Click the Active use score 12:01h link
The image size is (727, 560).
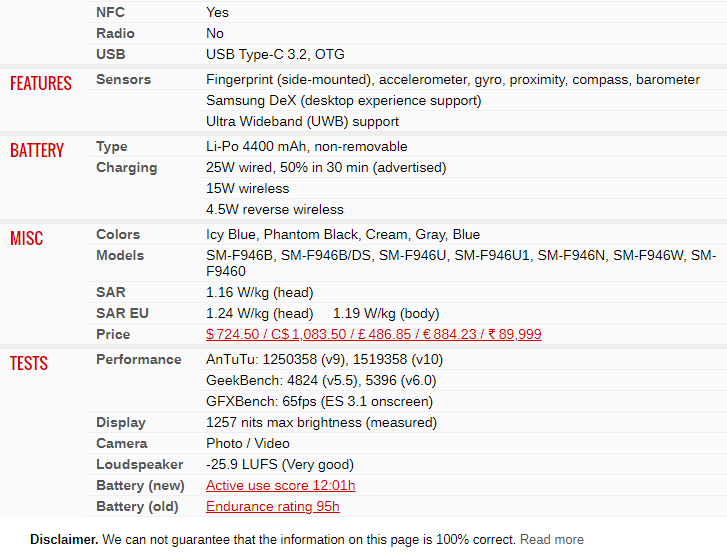(281, 485)
